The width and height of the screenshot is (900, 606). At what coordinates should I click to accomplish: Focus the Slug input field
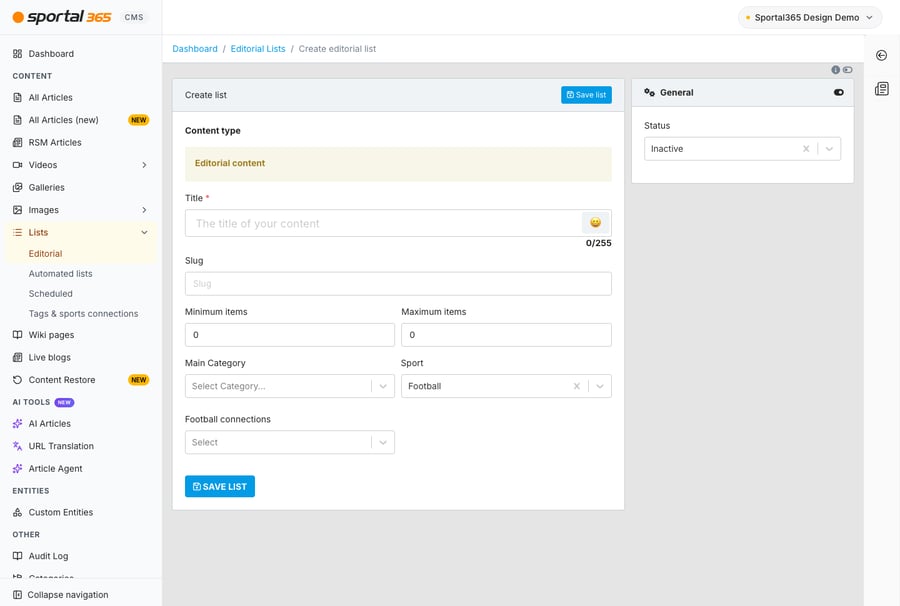(x=398, y=283)
